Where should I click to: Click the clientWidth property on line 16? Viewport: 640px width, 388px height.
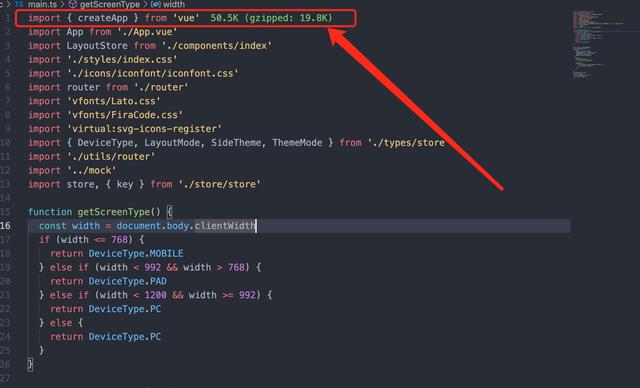pos(224,226)
